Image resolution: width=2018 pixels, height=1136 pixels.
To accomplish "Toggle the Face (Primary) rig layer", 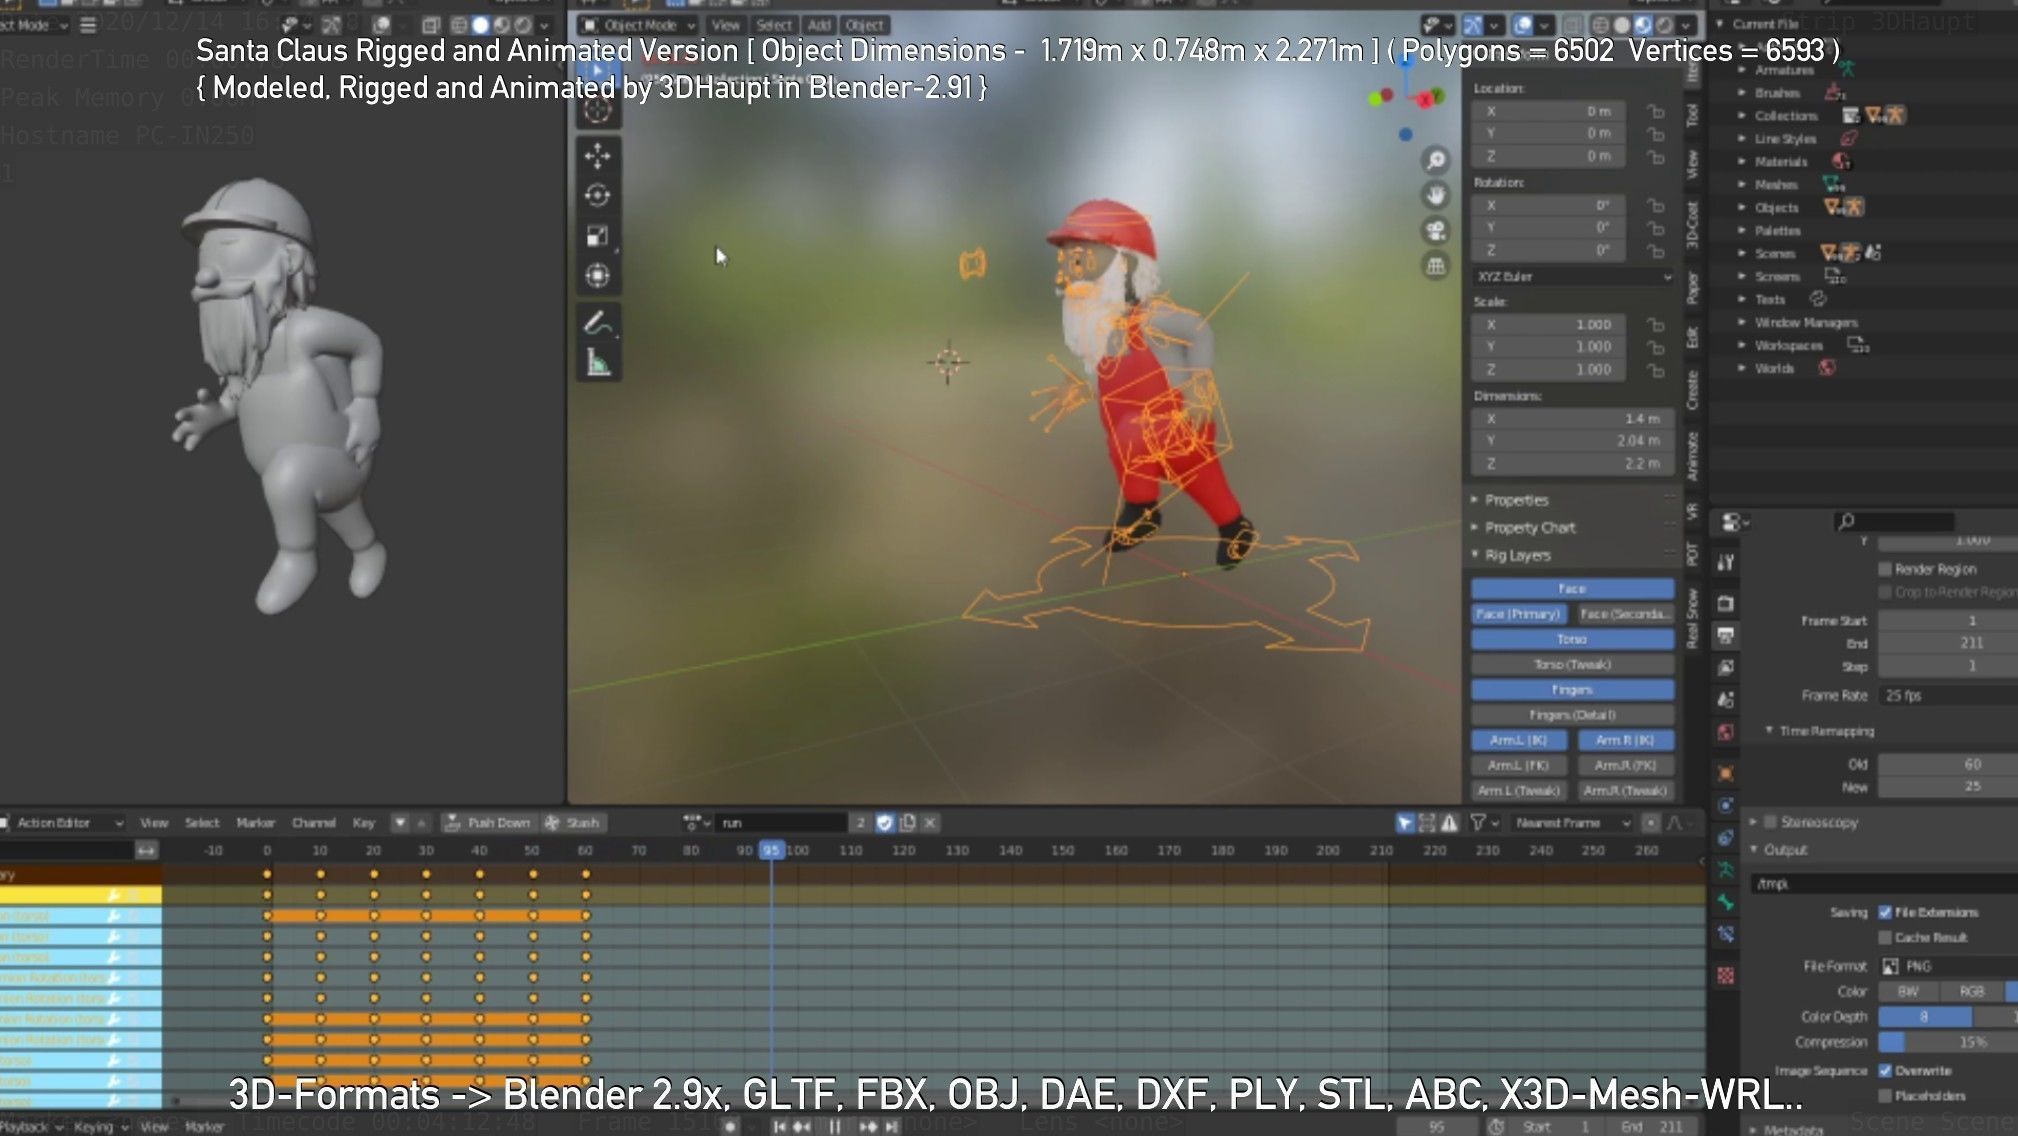I will 1518,614.
